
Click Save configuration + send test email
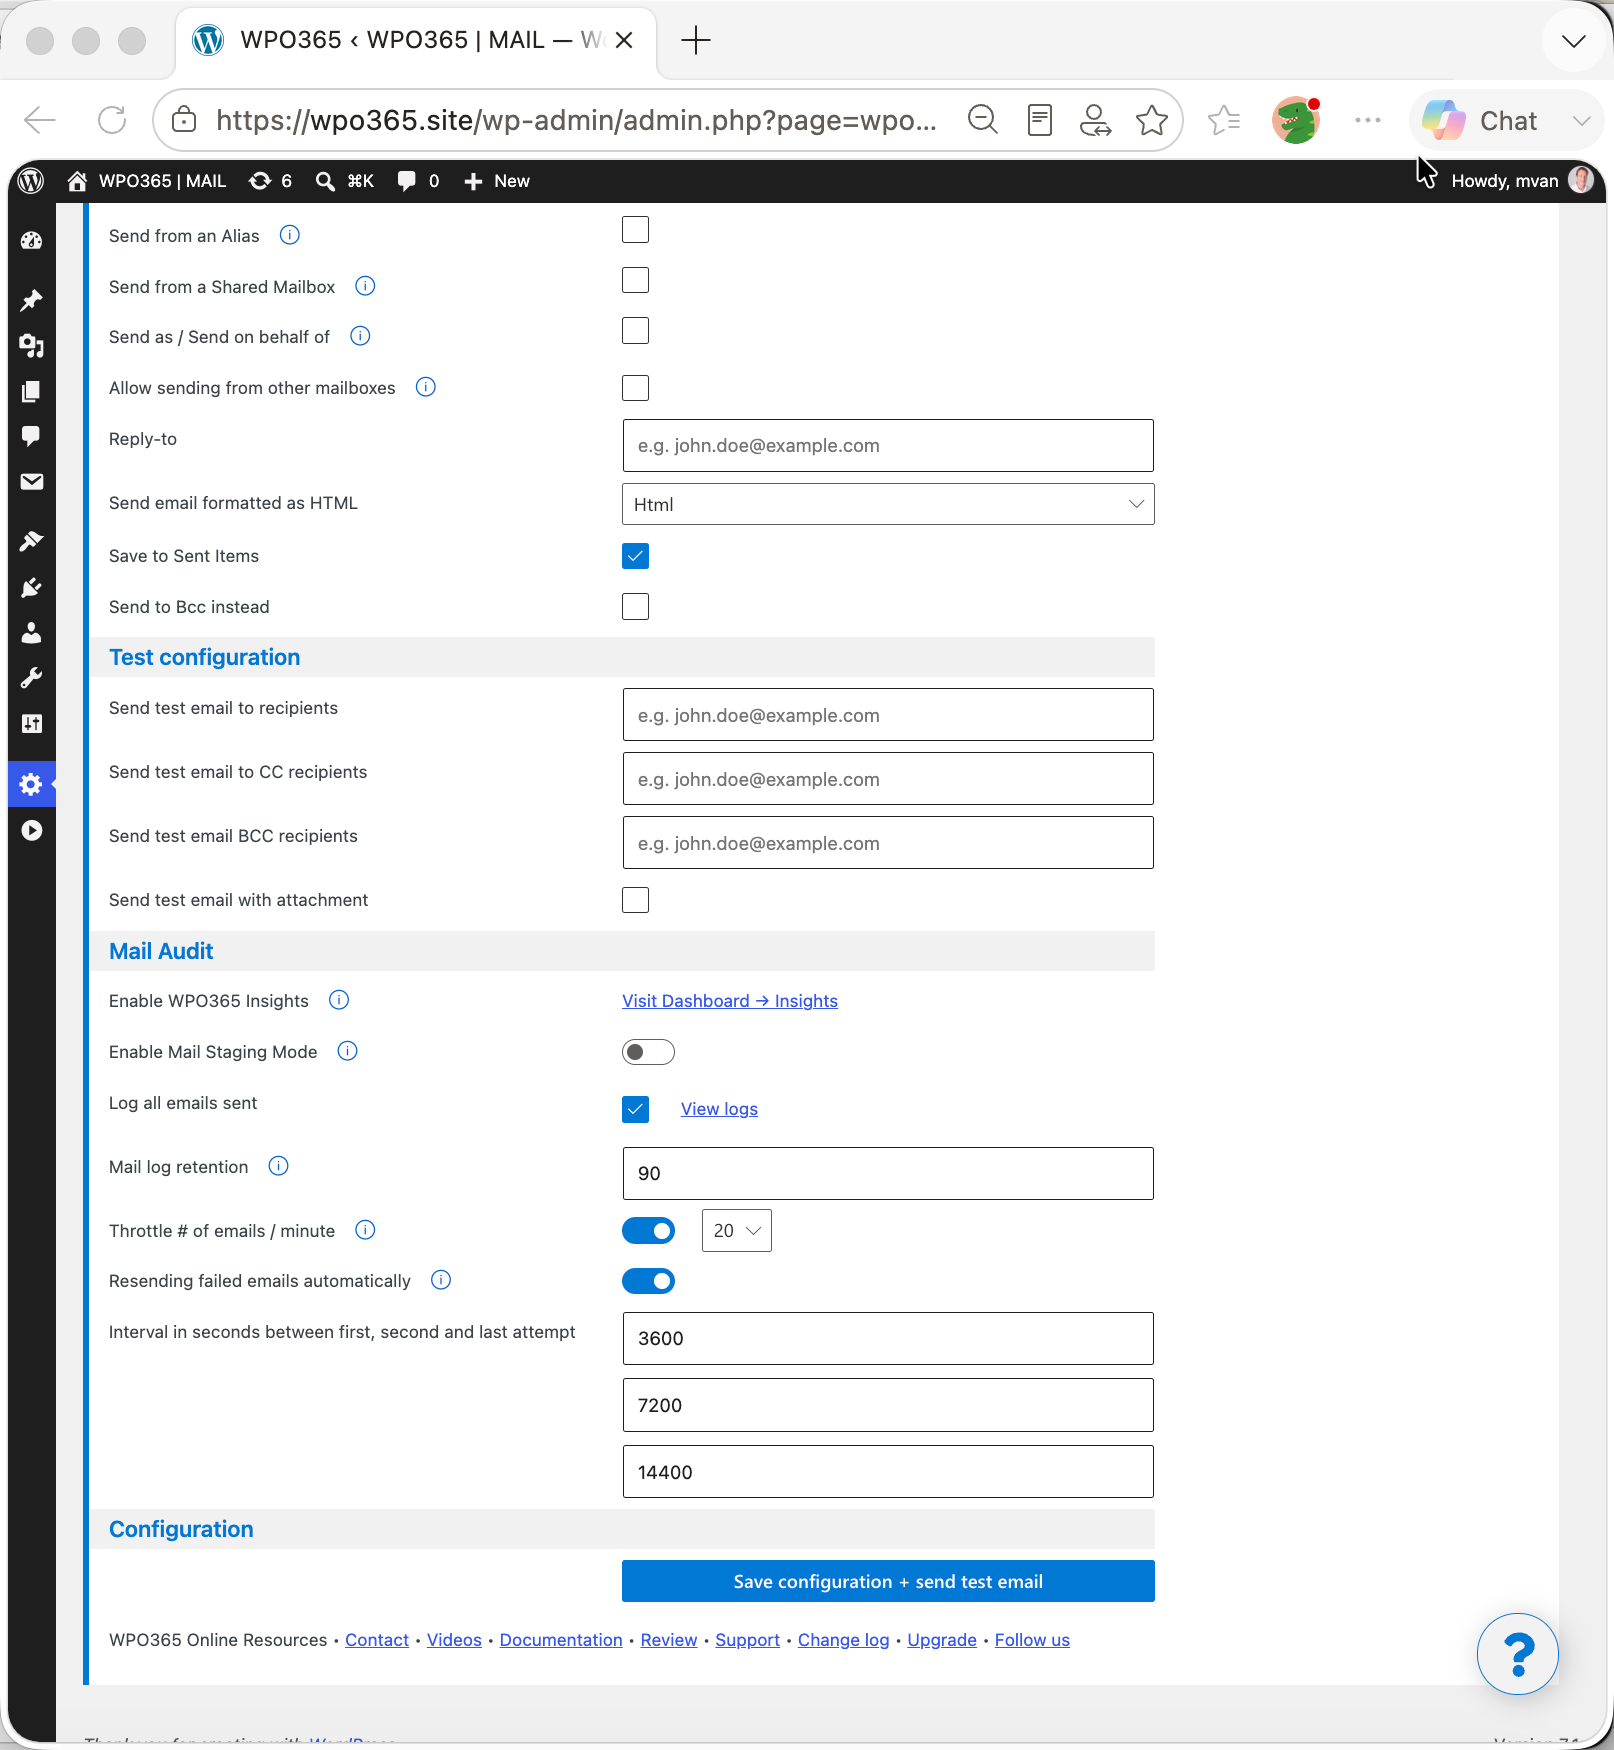888,1581
